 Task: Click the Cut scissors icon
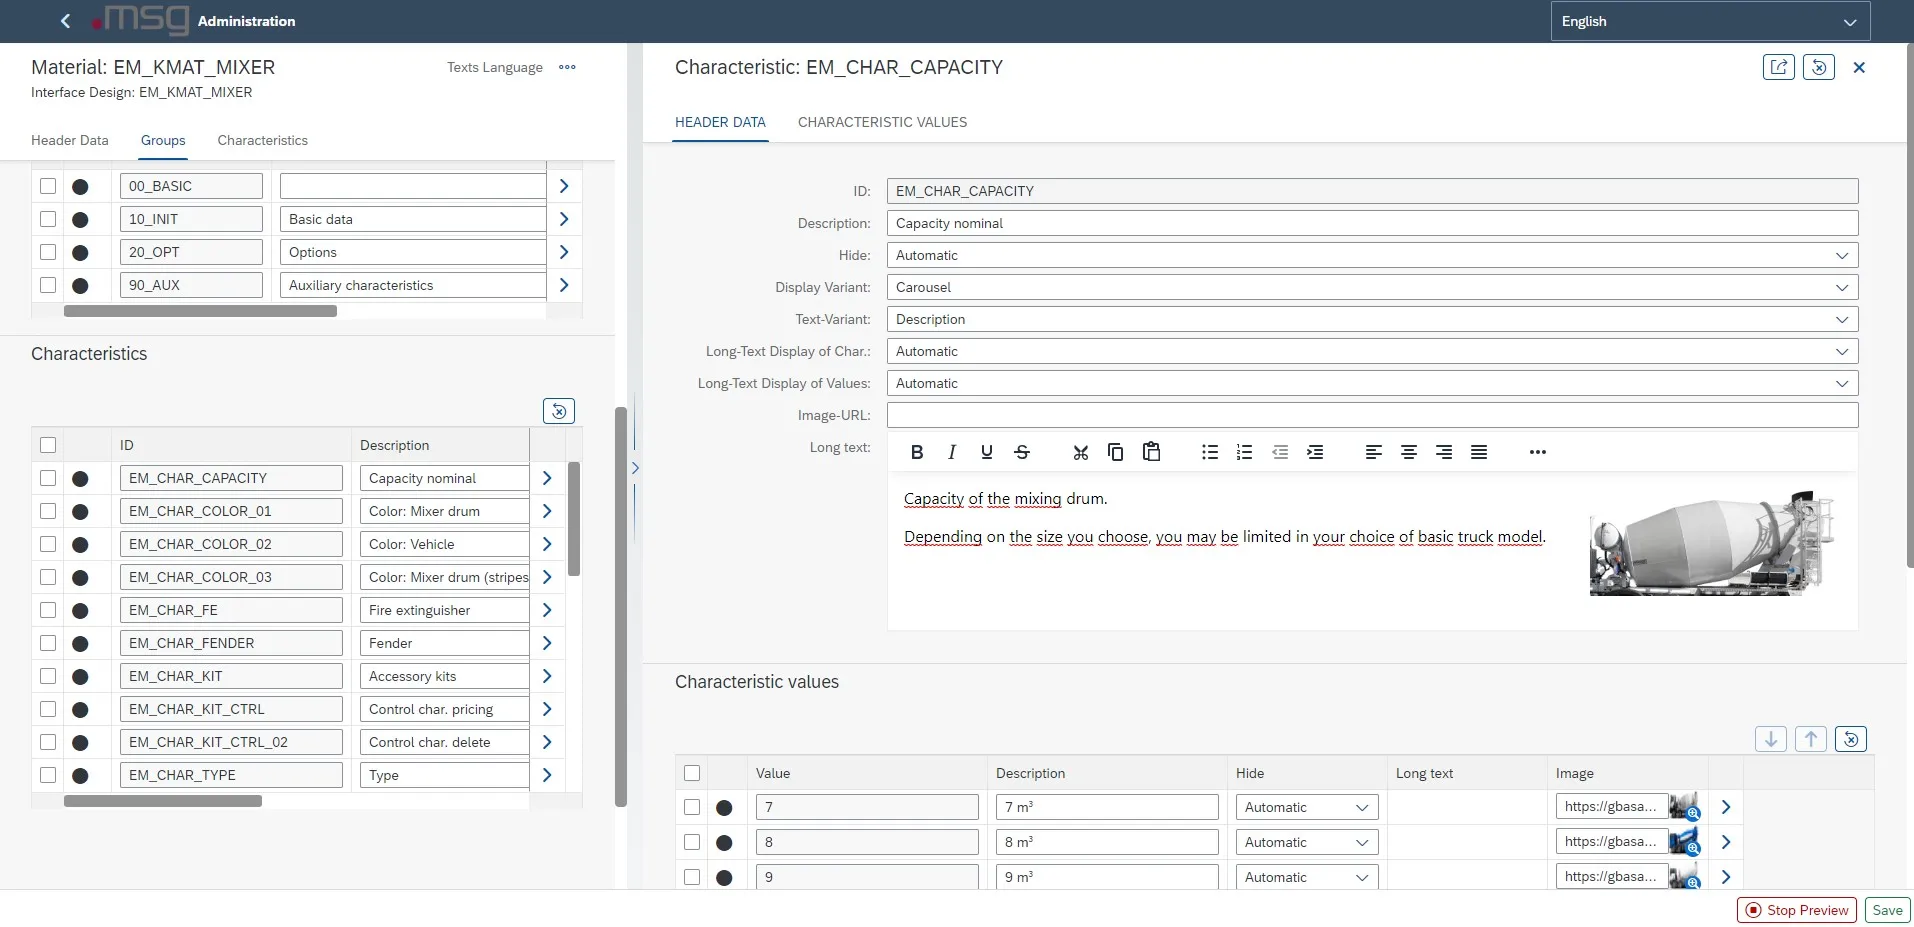(1080, 452)
